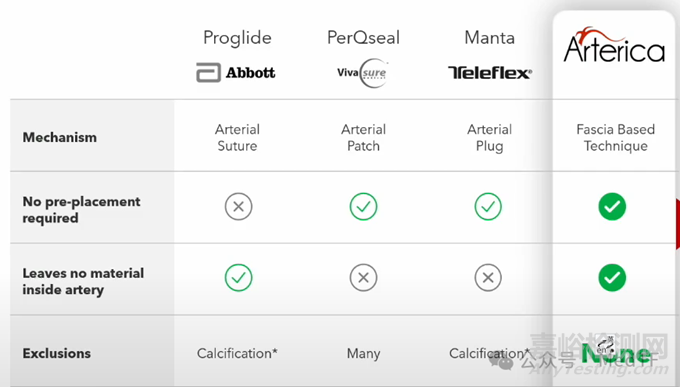Click the Many exclusions text under PerQseal
The image size is (680, 387).
(x=363, y=354)
